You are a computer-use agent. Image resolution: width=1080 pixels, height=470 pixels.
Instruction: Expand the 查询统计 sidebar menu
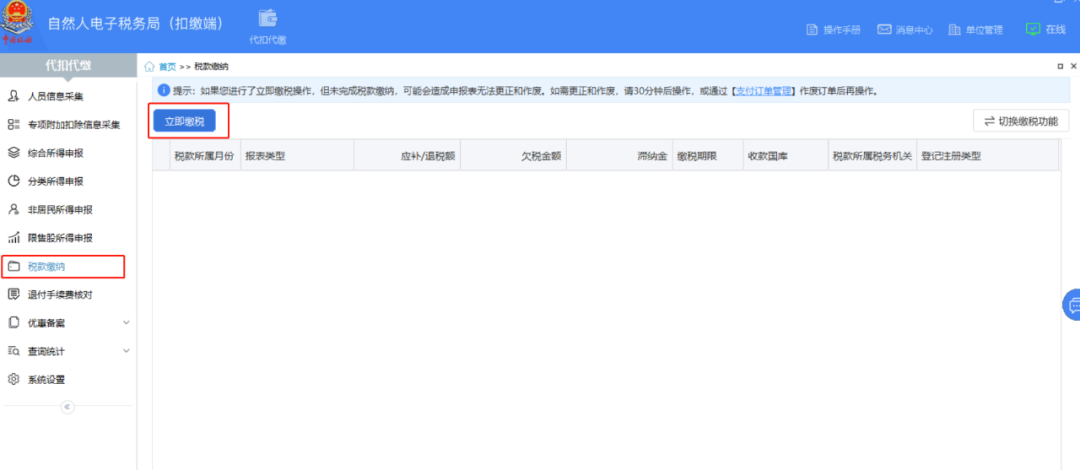click(x=68, y=351)
